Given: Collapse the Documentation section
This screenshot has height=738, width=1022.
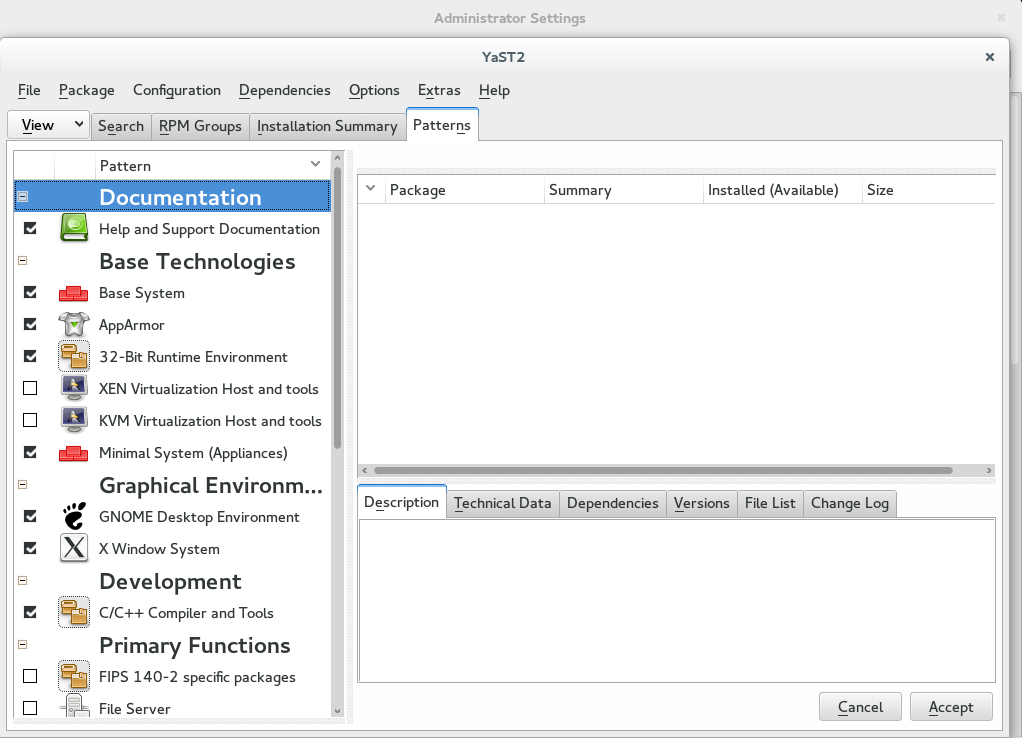Looking at the screenshot, I should 21,196.
